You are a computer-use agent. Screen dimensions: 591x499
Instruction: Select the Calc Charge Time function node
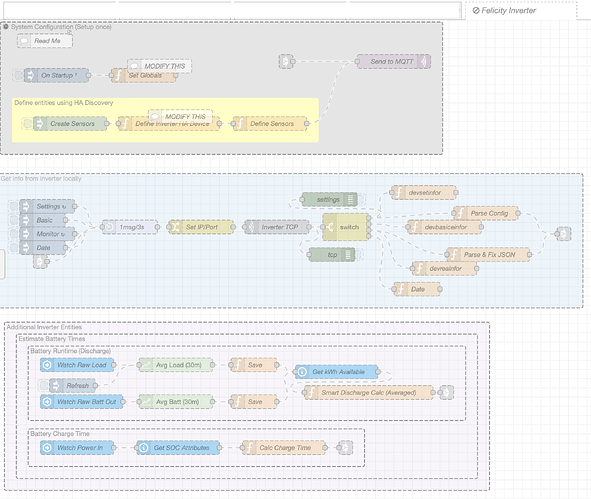284,448
